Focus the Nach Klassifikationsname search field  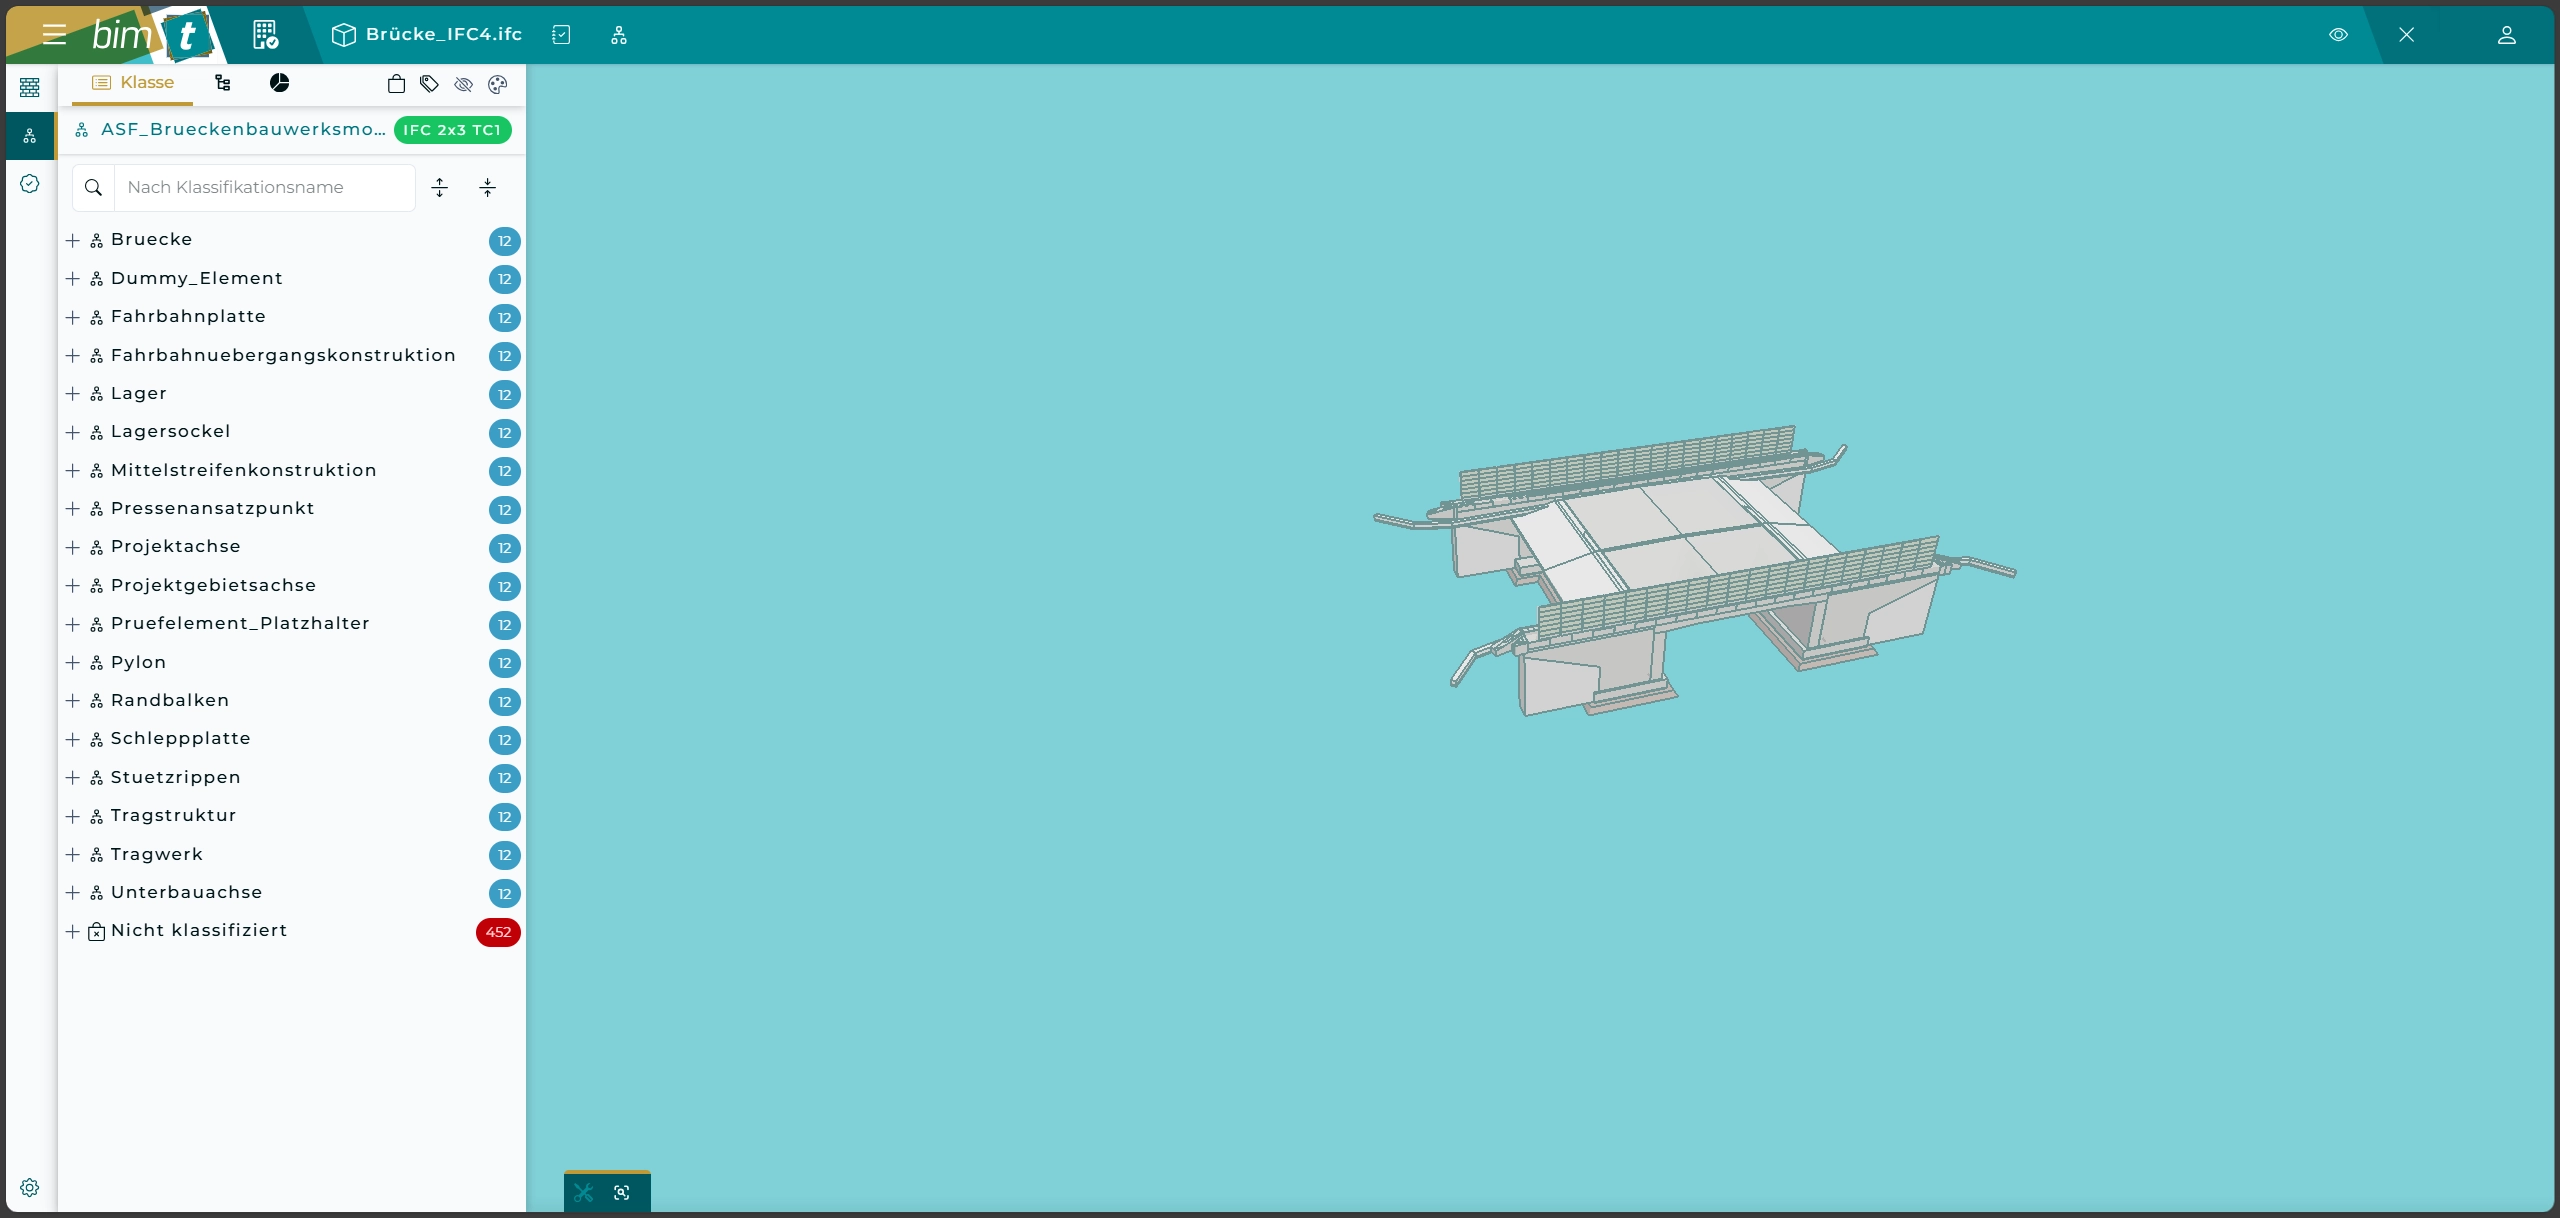click(264, 188)
